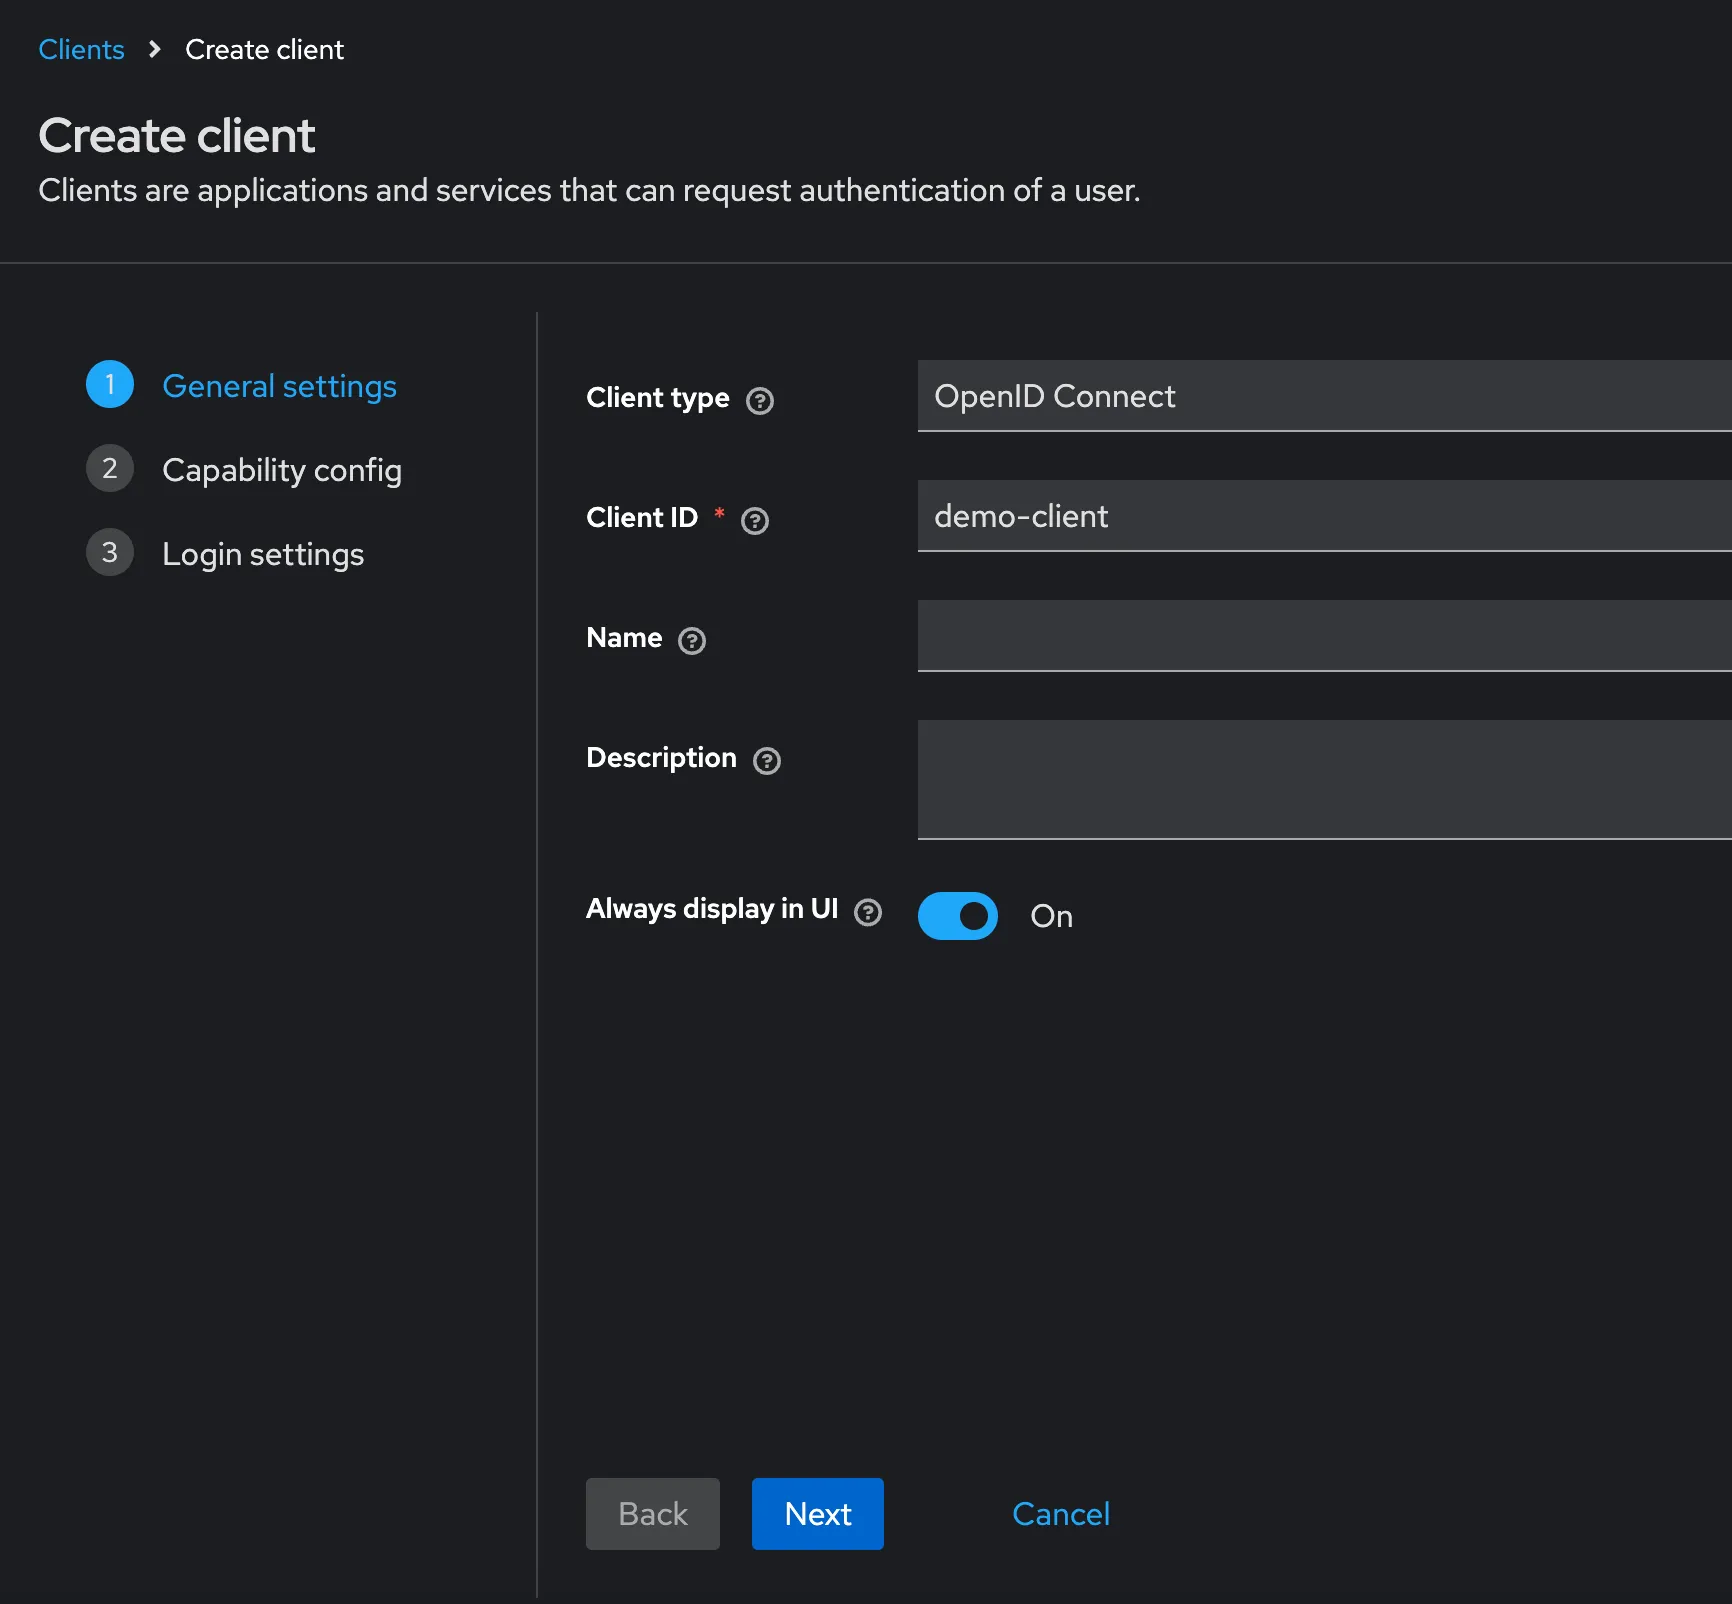The height and width of the screenshot is (1604, 1732).
Task: View help for the Name field
Action: (x=691, y=641)
